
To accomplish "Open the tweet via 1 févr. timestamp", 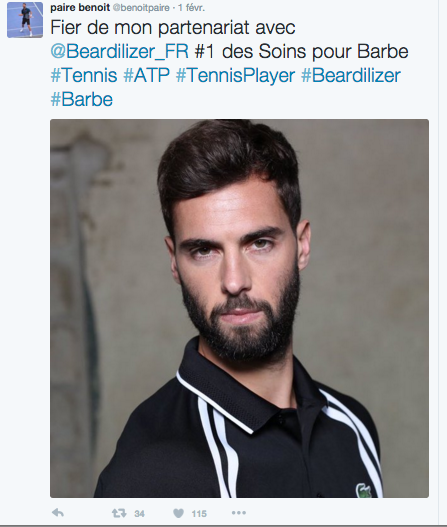I will [191, 8].
